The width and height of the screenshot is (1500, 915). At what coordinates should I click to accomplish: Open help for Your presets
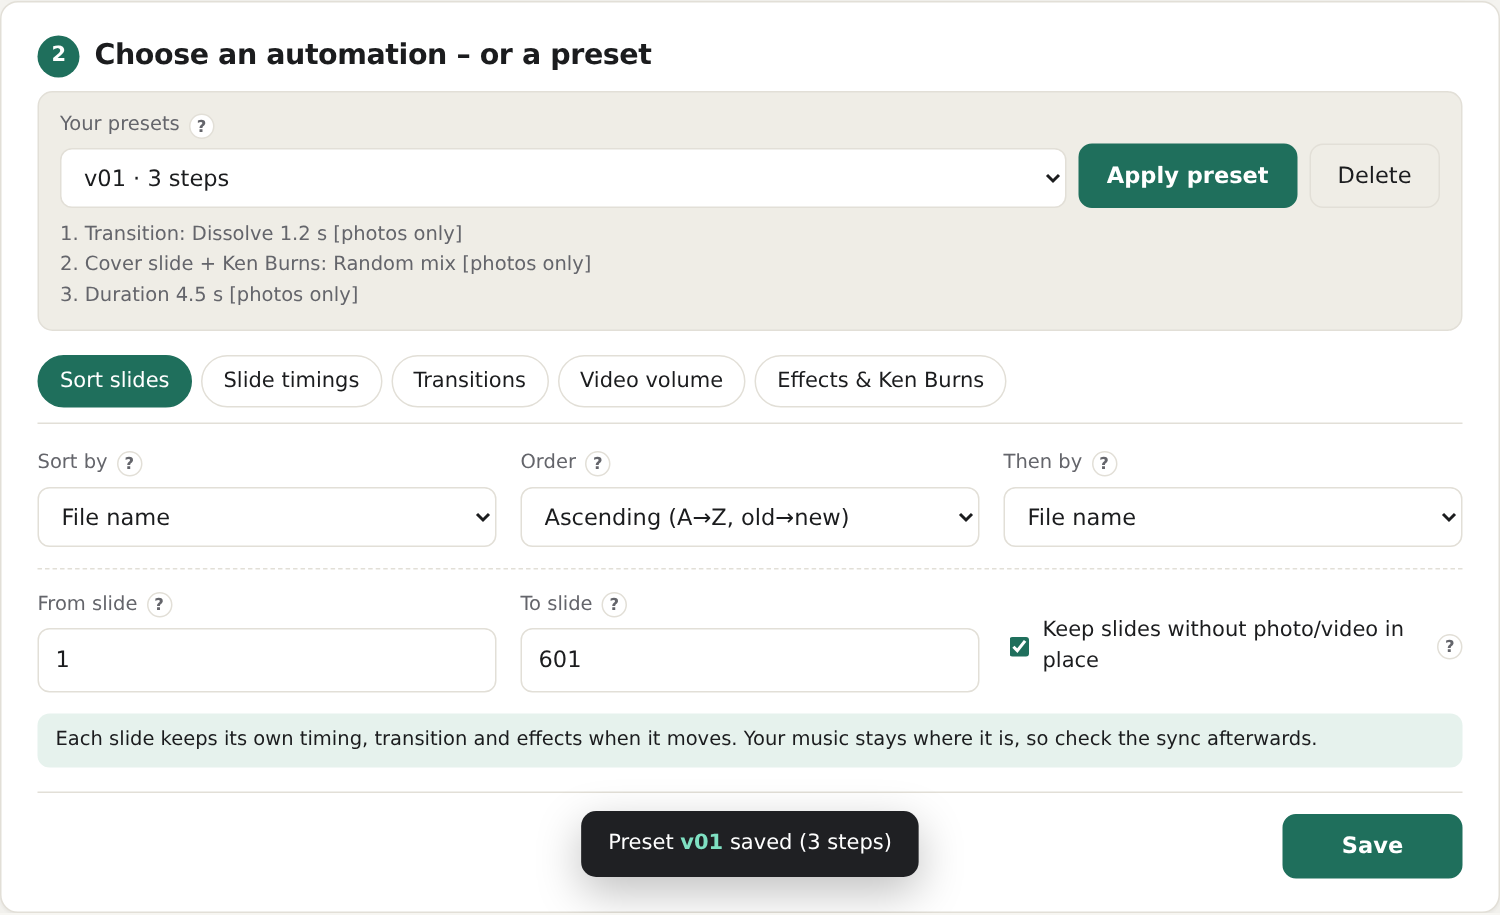(201, 126)
